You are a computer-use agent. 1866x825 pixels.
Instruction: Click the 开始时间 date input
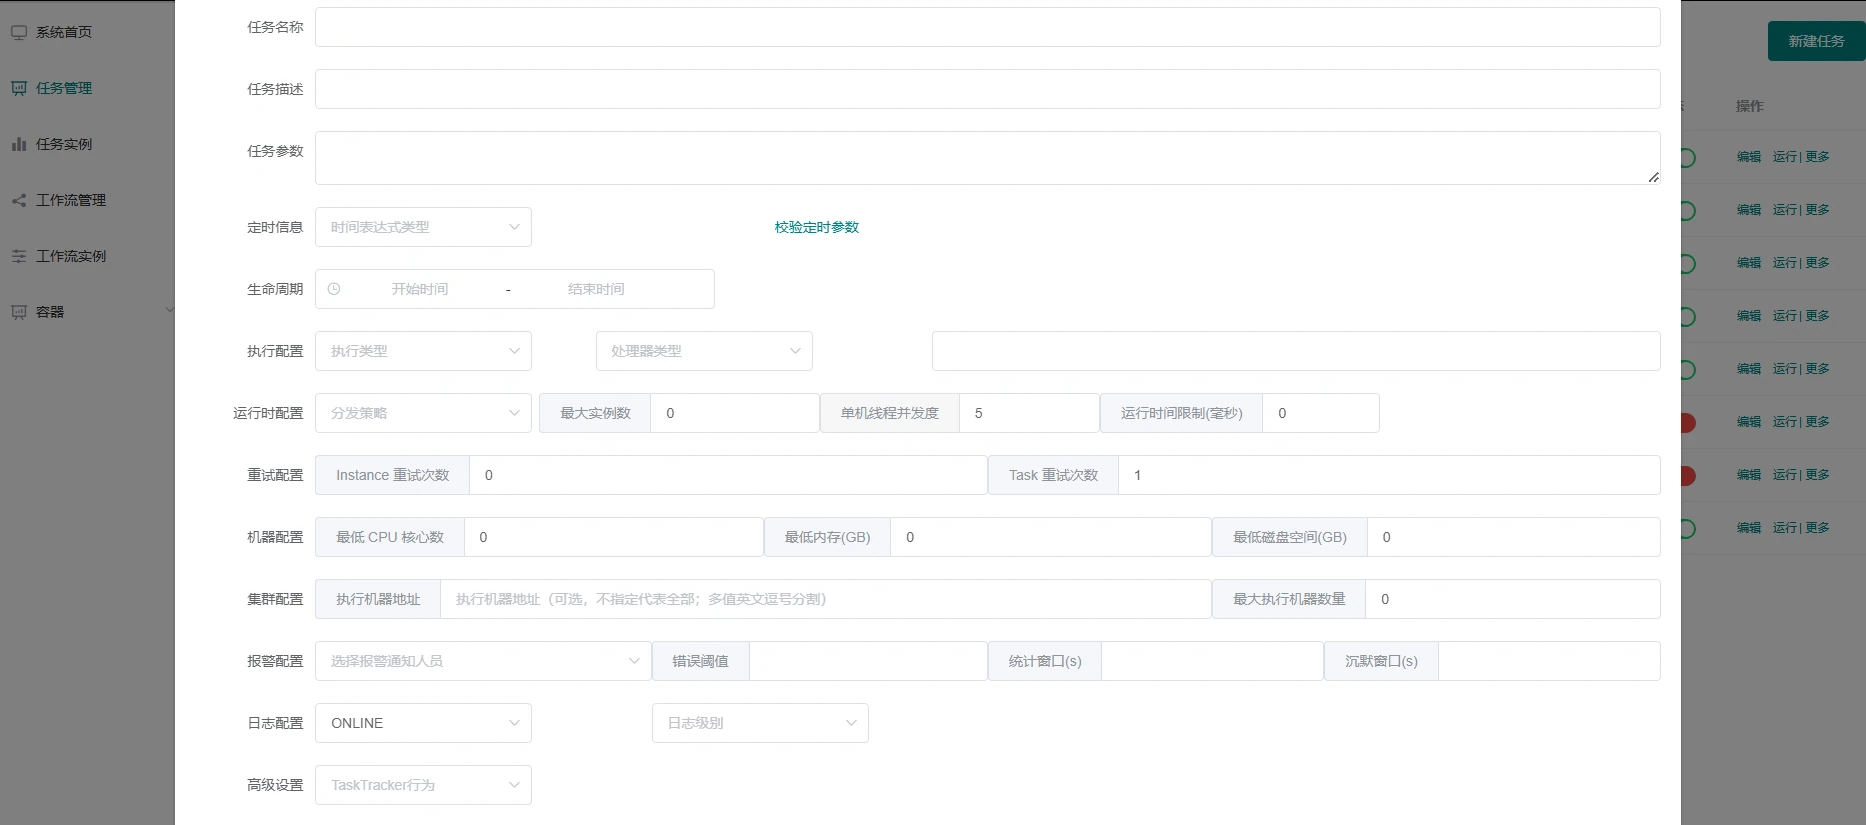point(420,289)
